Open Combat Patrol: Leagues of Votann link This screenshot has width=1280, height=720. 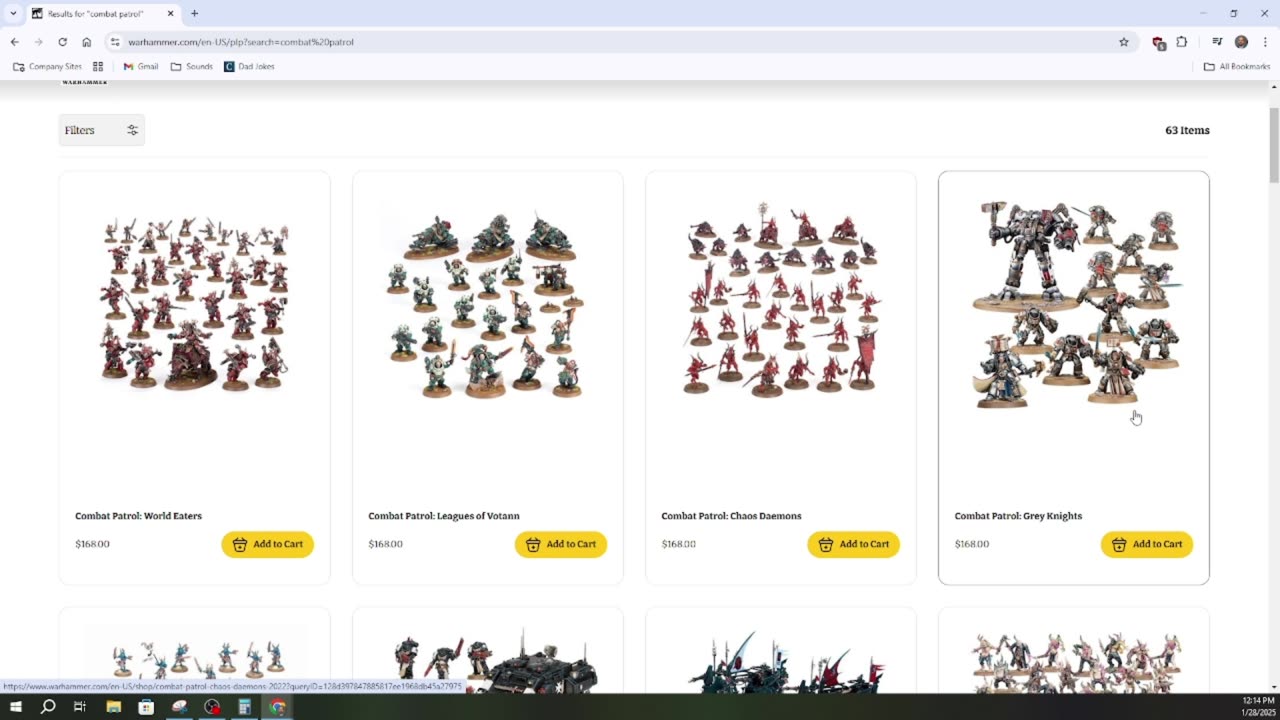444,516
